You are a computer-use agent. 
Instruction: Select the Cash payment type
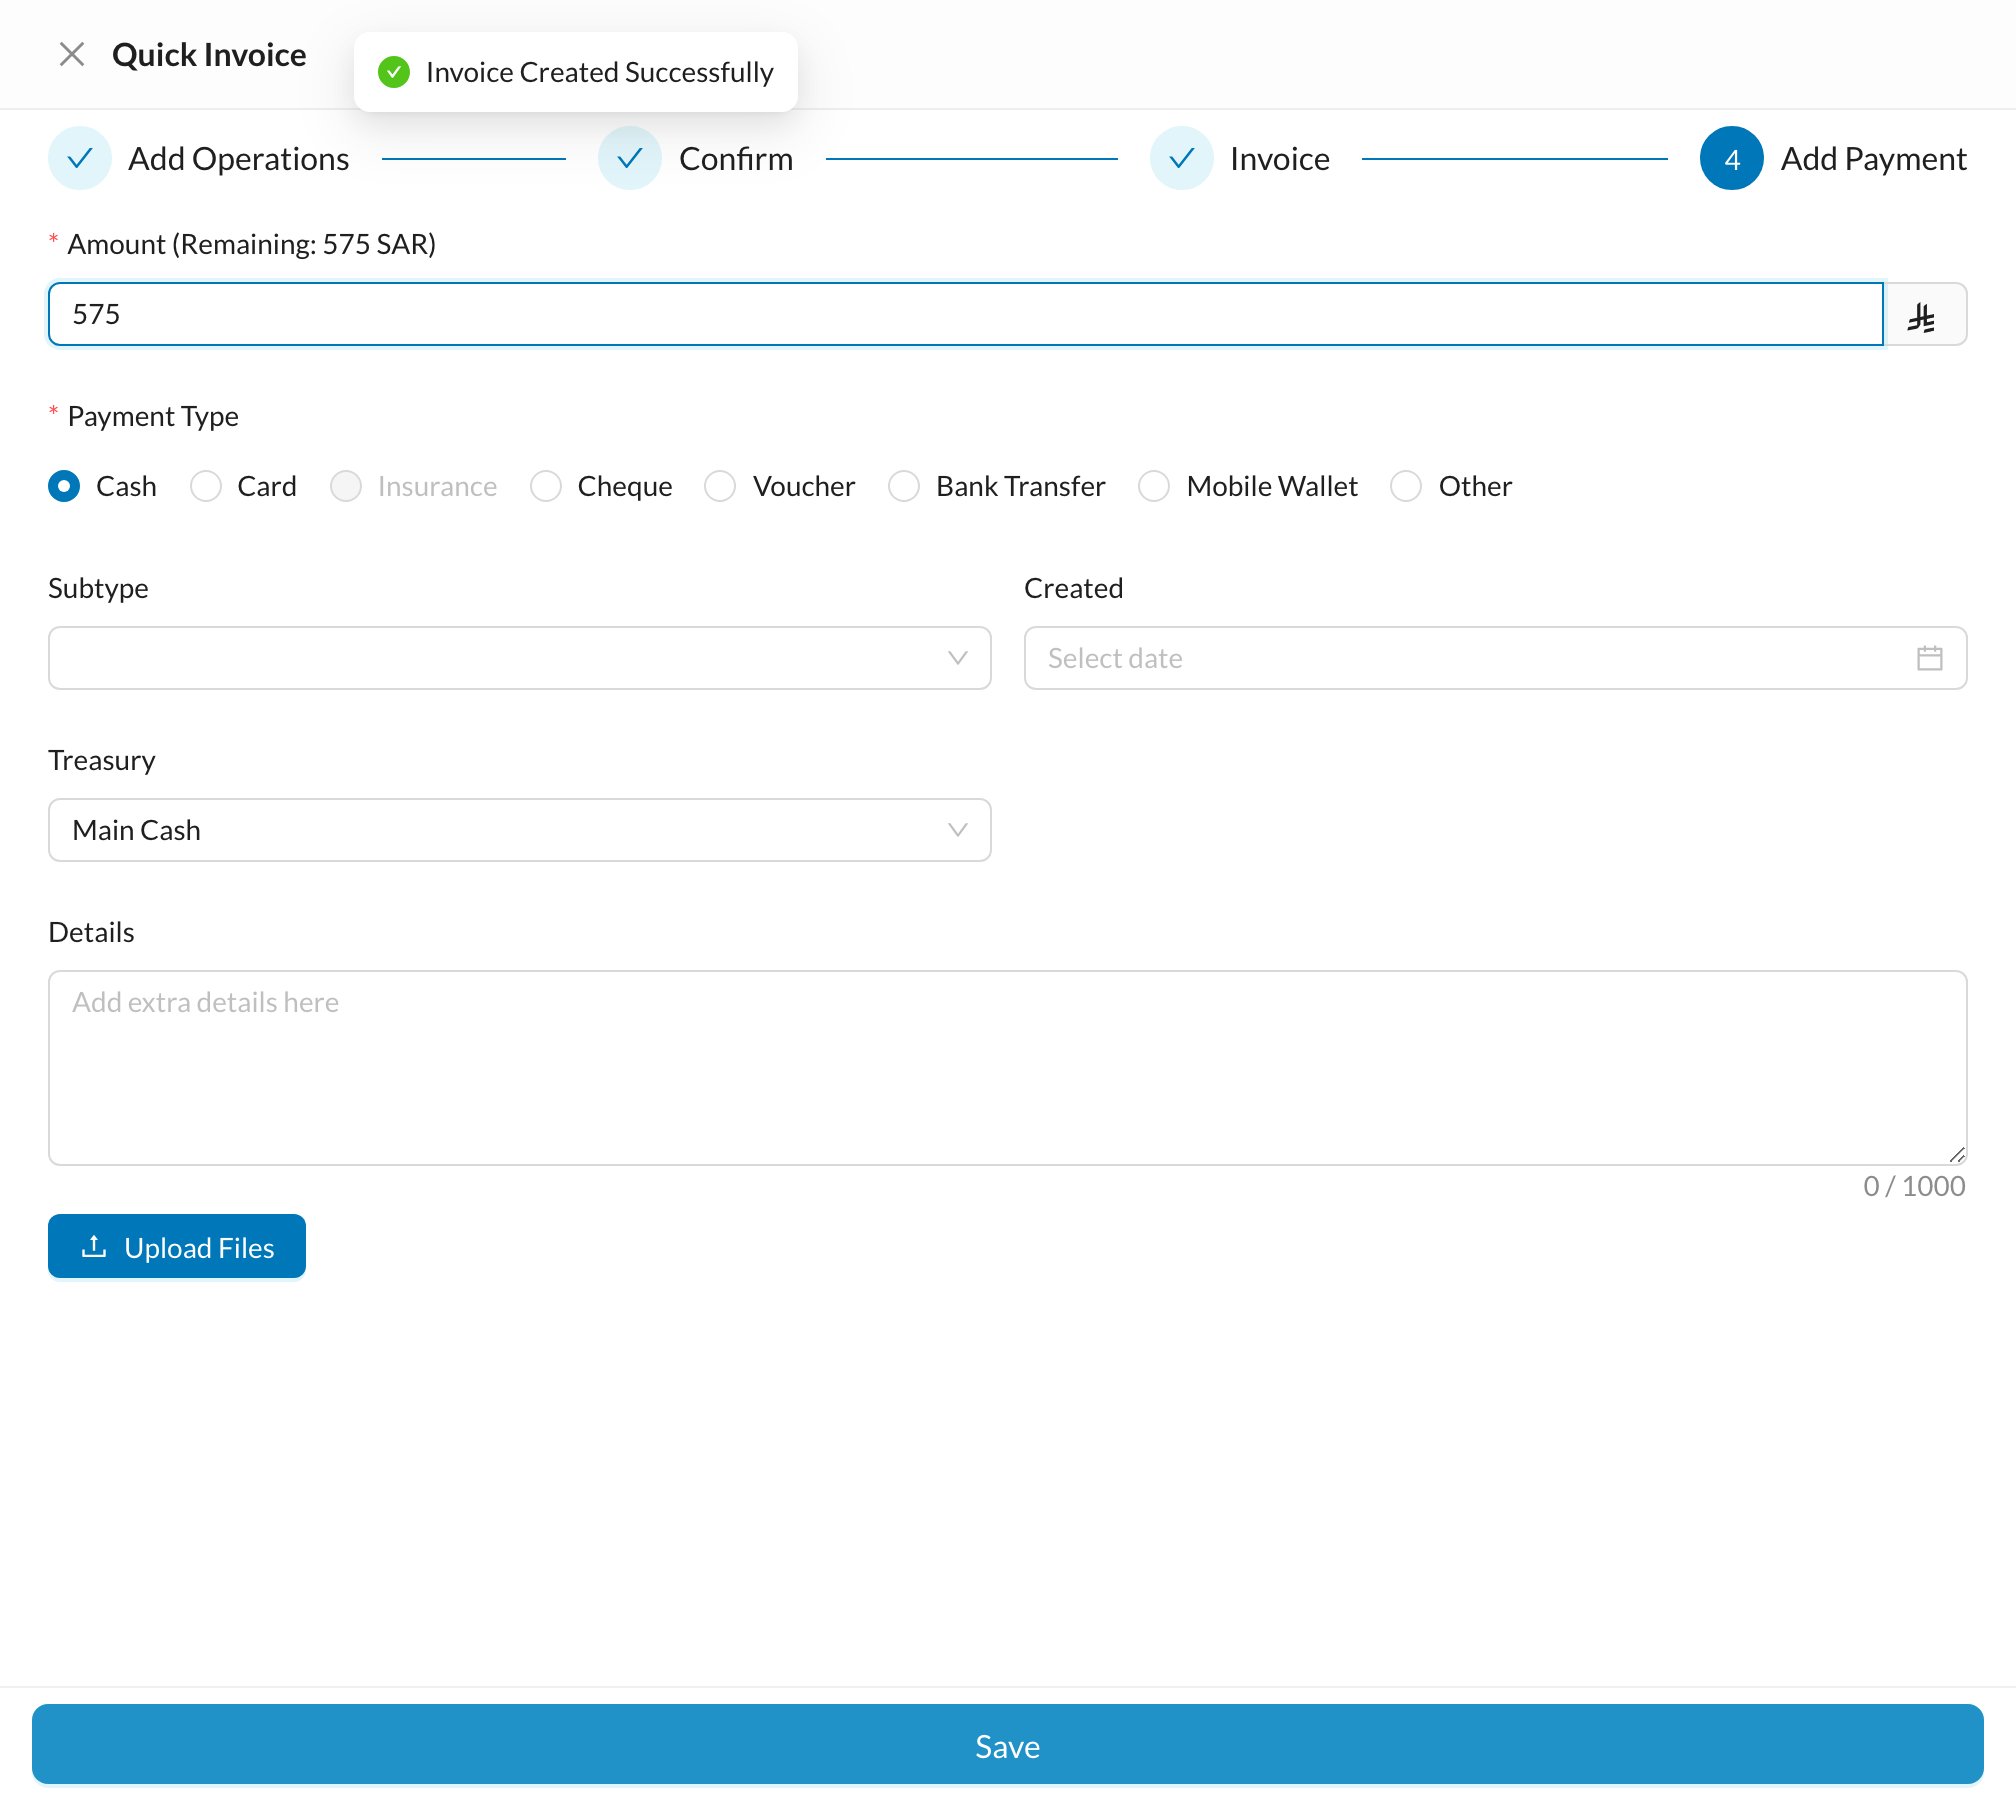pyautogui.click(x=64, y=486)
